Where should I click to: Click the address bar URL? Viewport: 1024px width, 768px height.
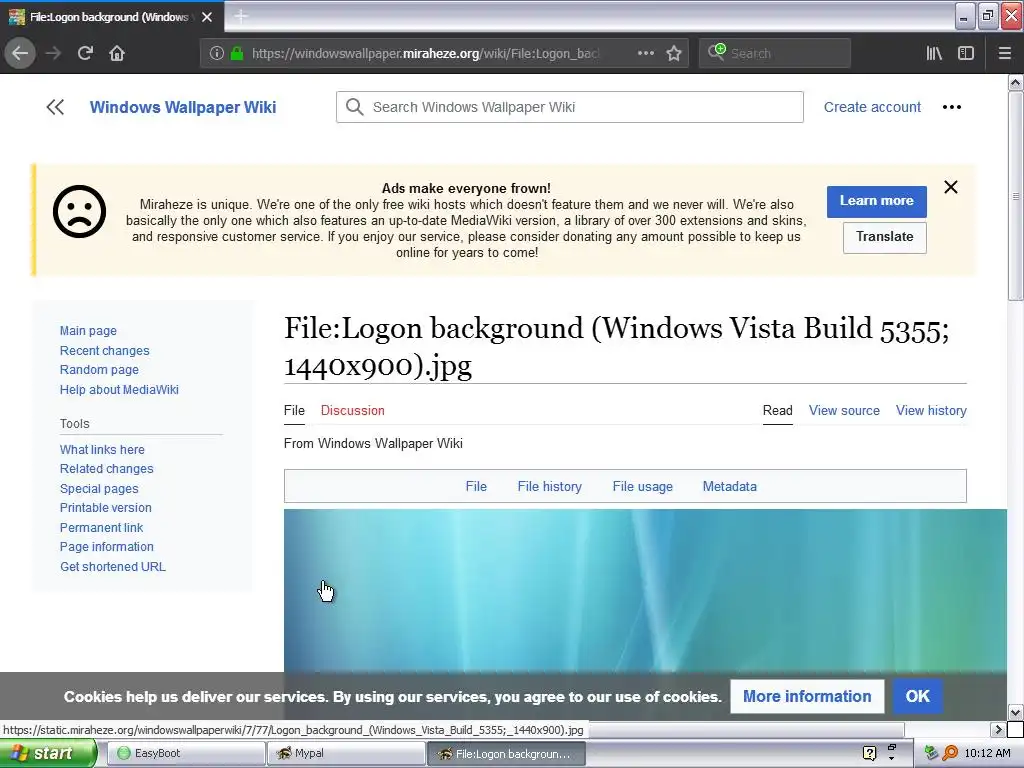pyautogui.click(x=424, y=53)
